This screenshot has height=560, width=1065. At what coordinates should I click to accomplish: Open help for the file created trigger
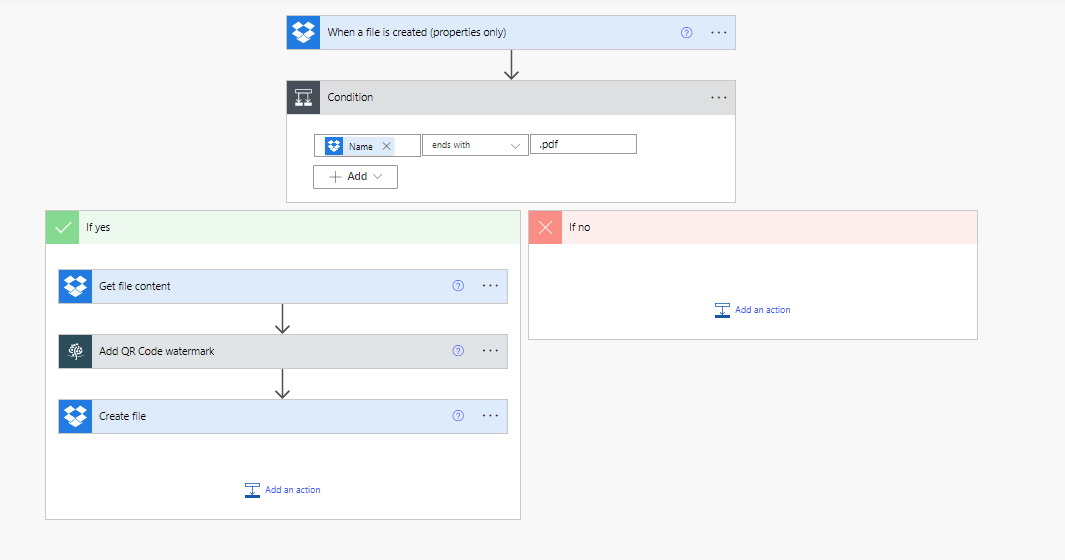click(x=686, y=32)
